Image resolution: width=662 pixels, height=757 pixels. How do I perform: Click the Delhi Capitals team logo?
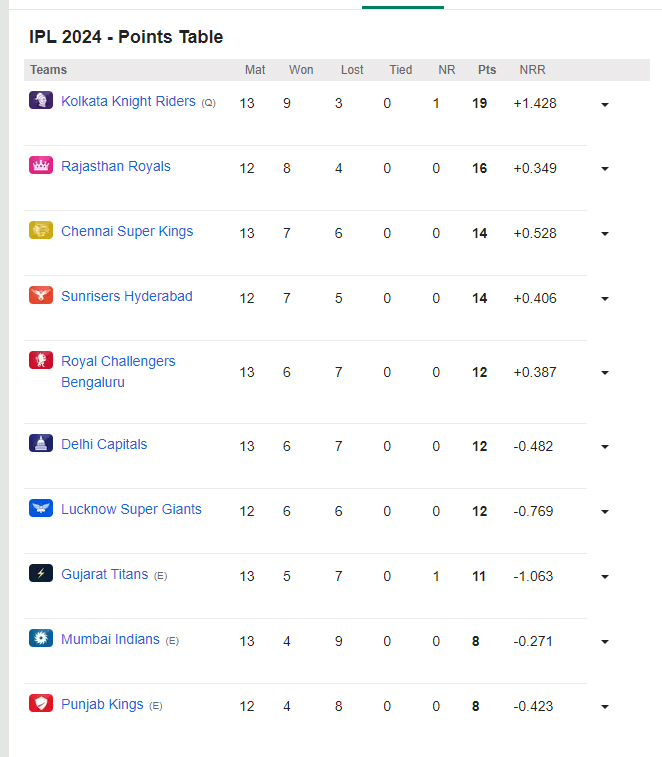click(x=41, y=443)
